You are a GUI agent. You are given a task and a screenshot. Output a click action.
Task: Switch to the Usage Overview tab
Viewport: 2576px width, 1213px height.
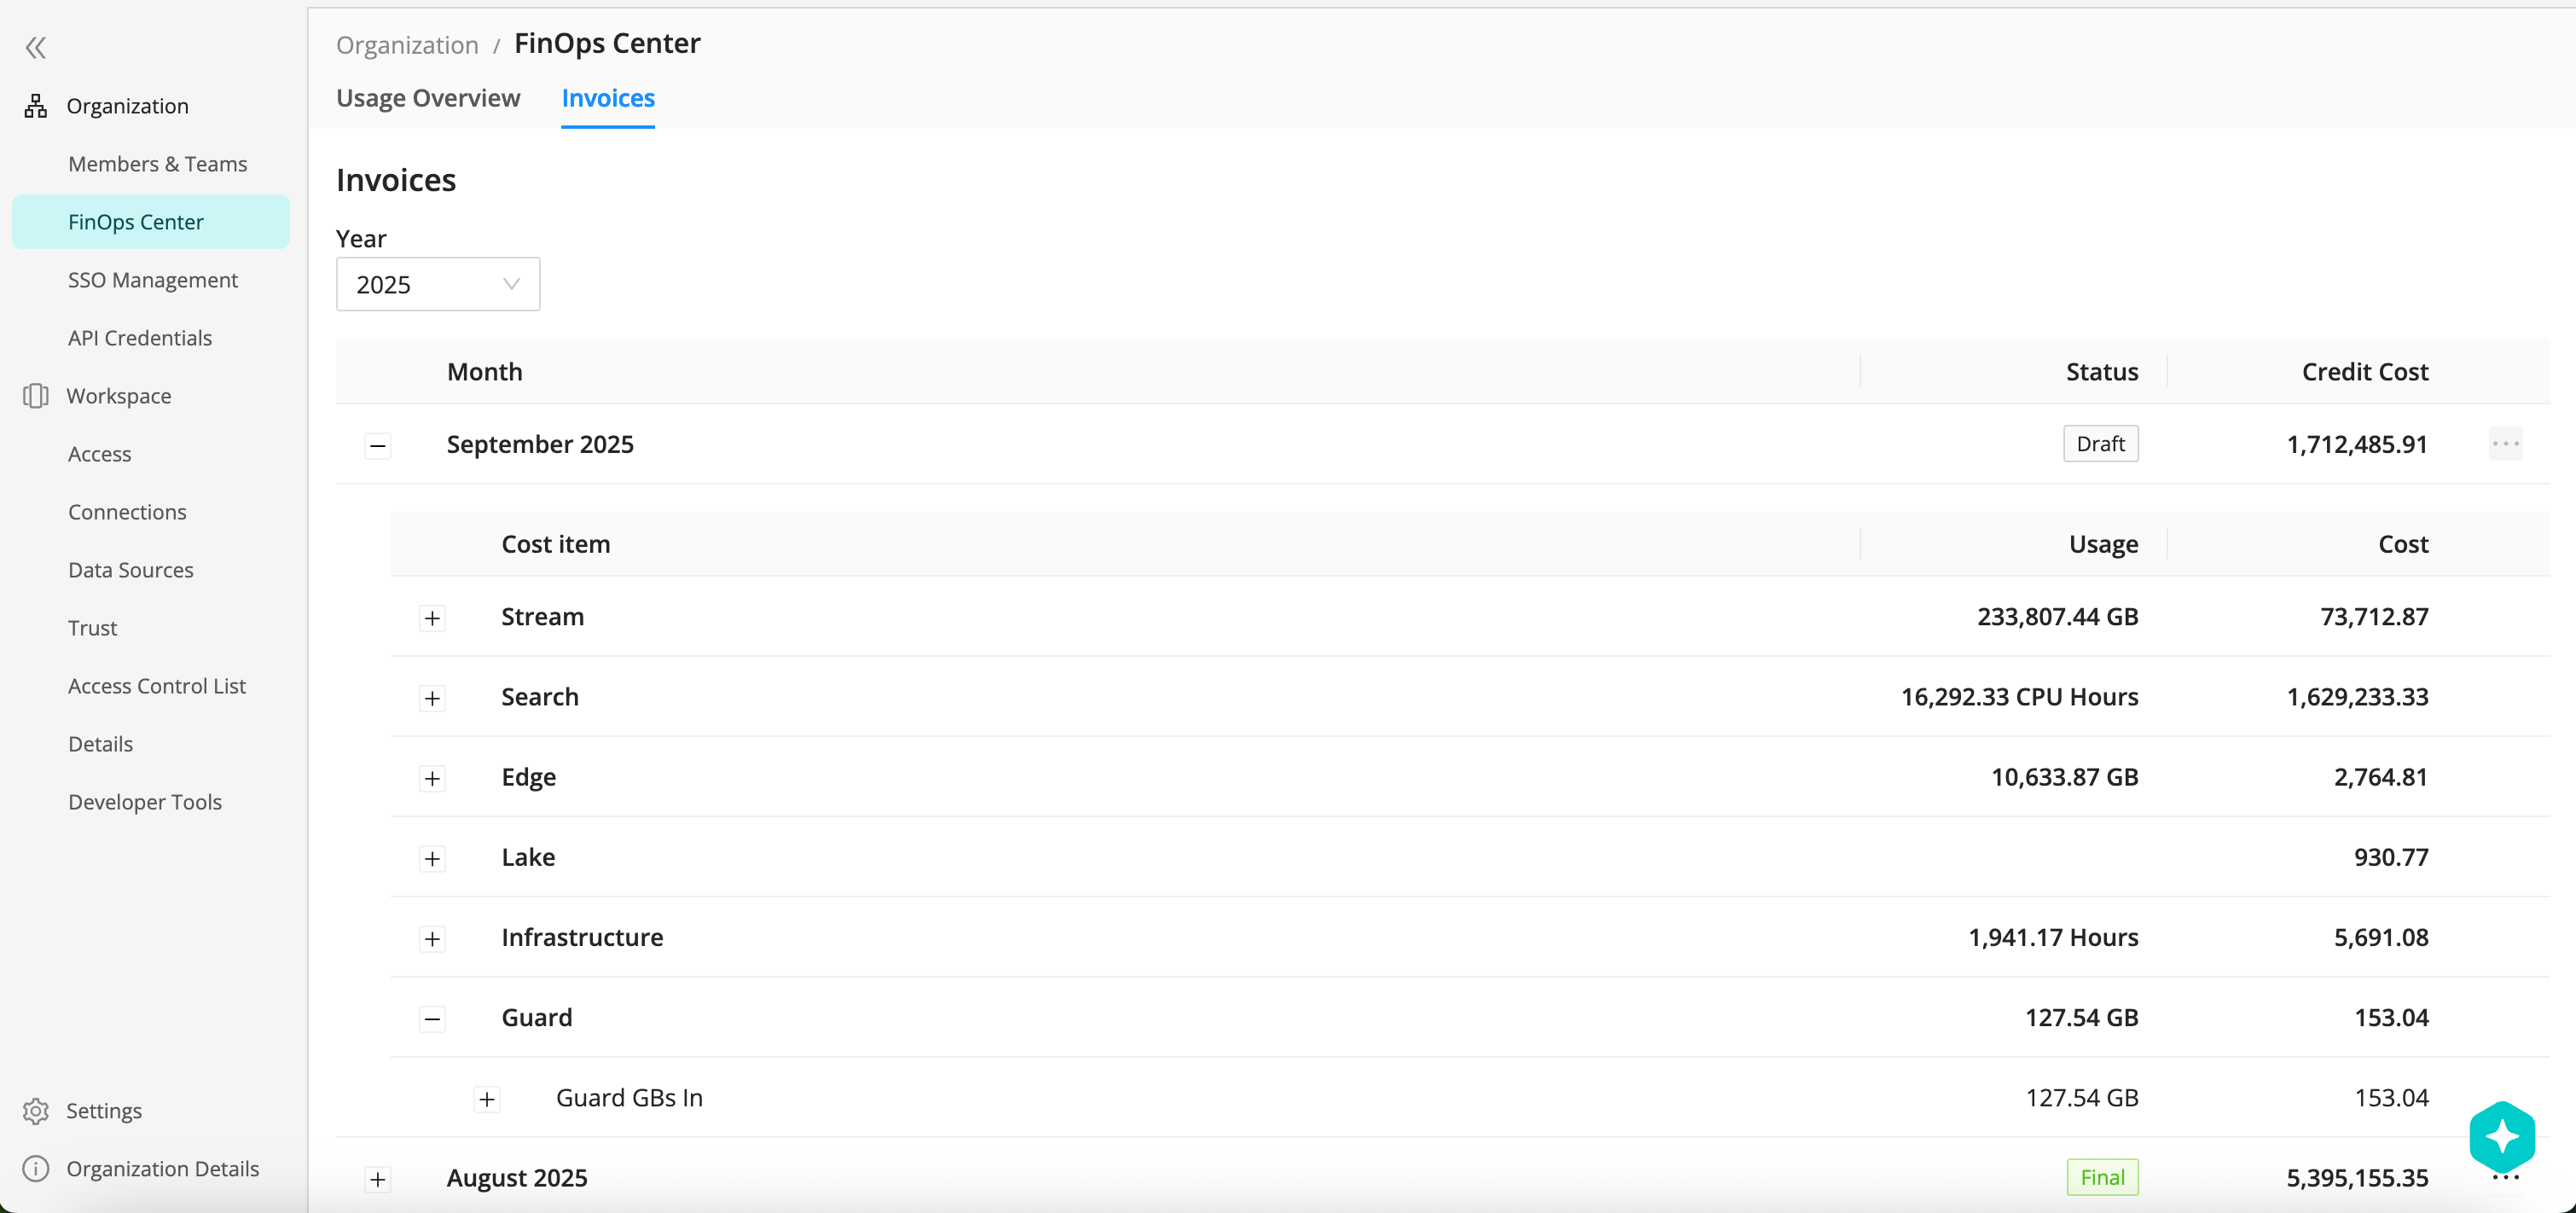click(428, 98)
